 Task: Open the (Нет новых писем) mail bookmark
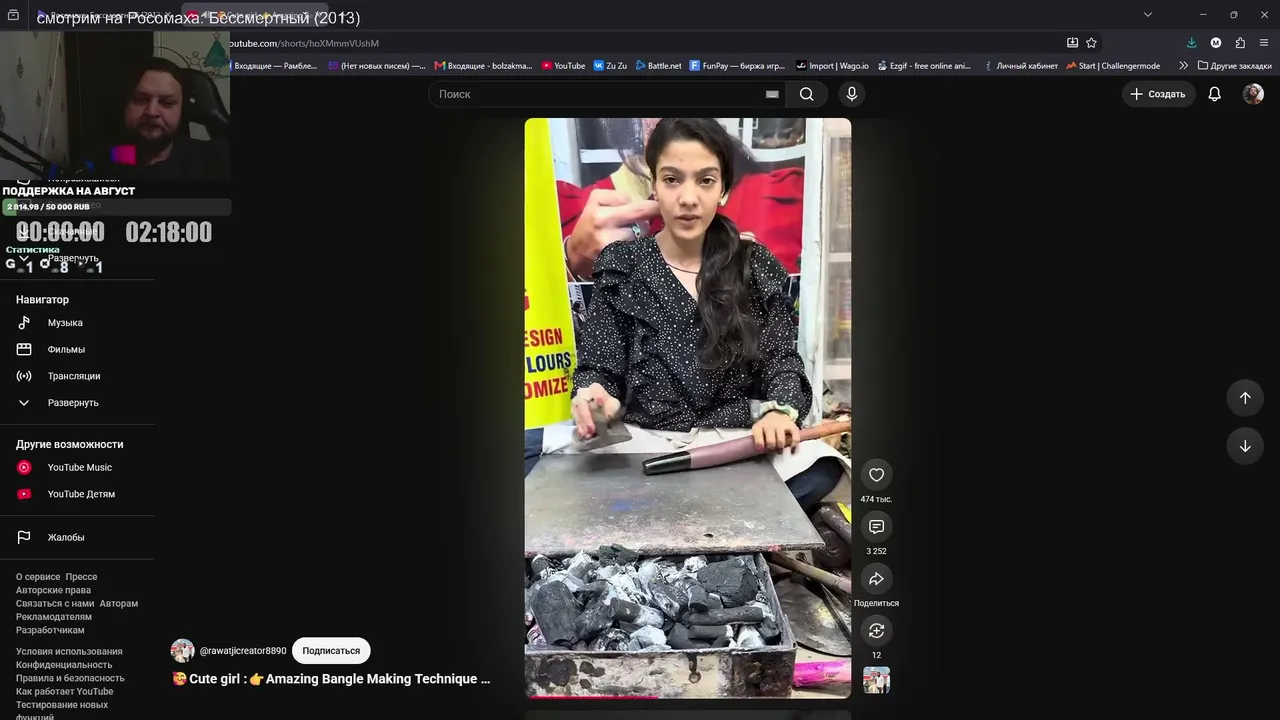(x=377, y=66)
